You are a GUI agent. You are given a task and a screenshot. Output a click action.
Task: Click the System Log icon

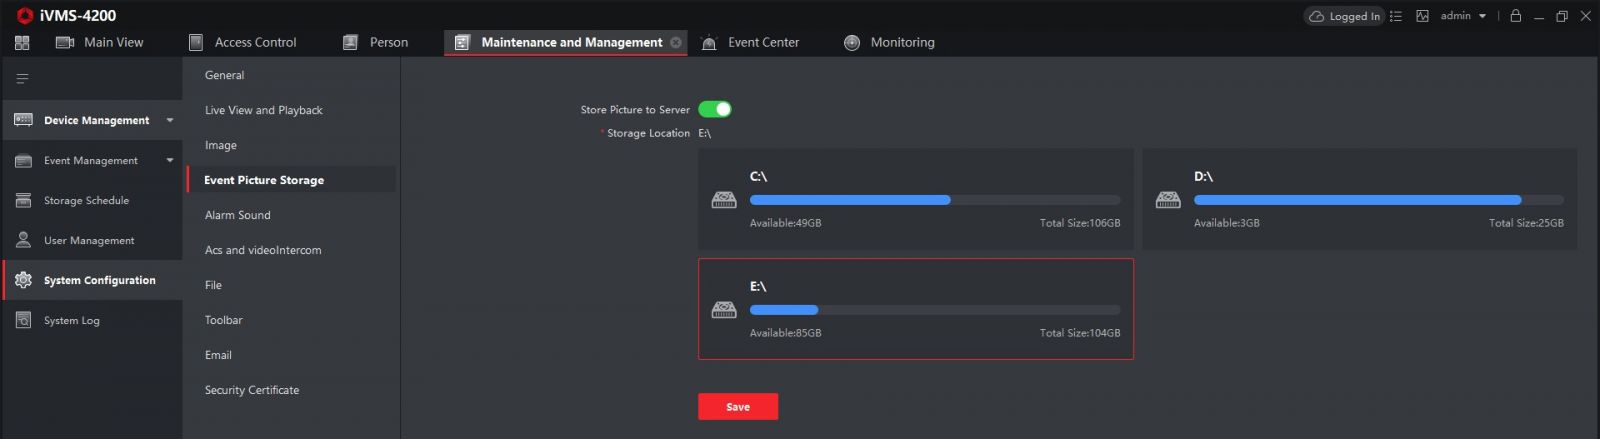coord(23,321)
